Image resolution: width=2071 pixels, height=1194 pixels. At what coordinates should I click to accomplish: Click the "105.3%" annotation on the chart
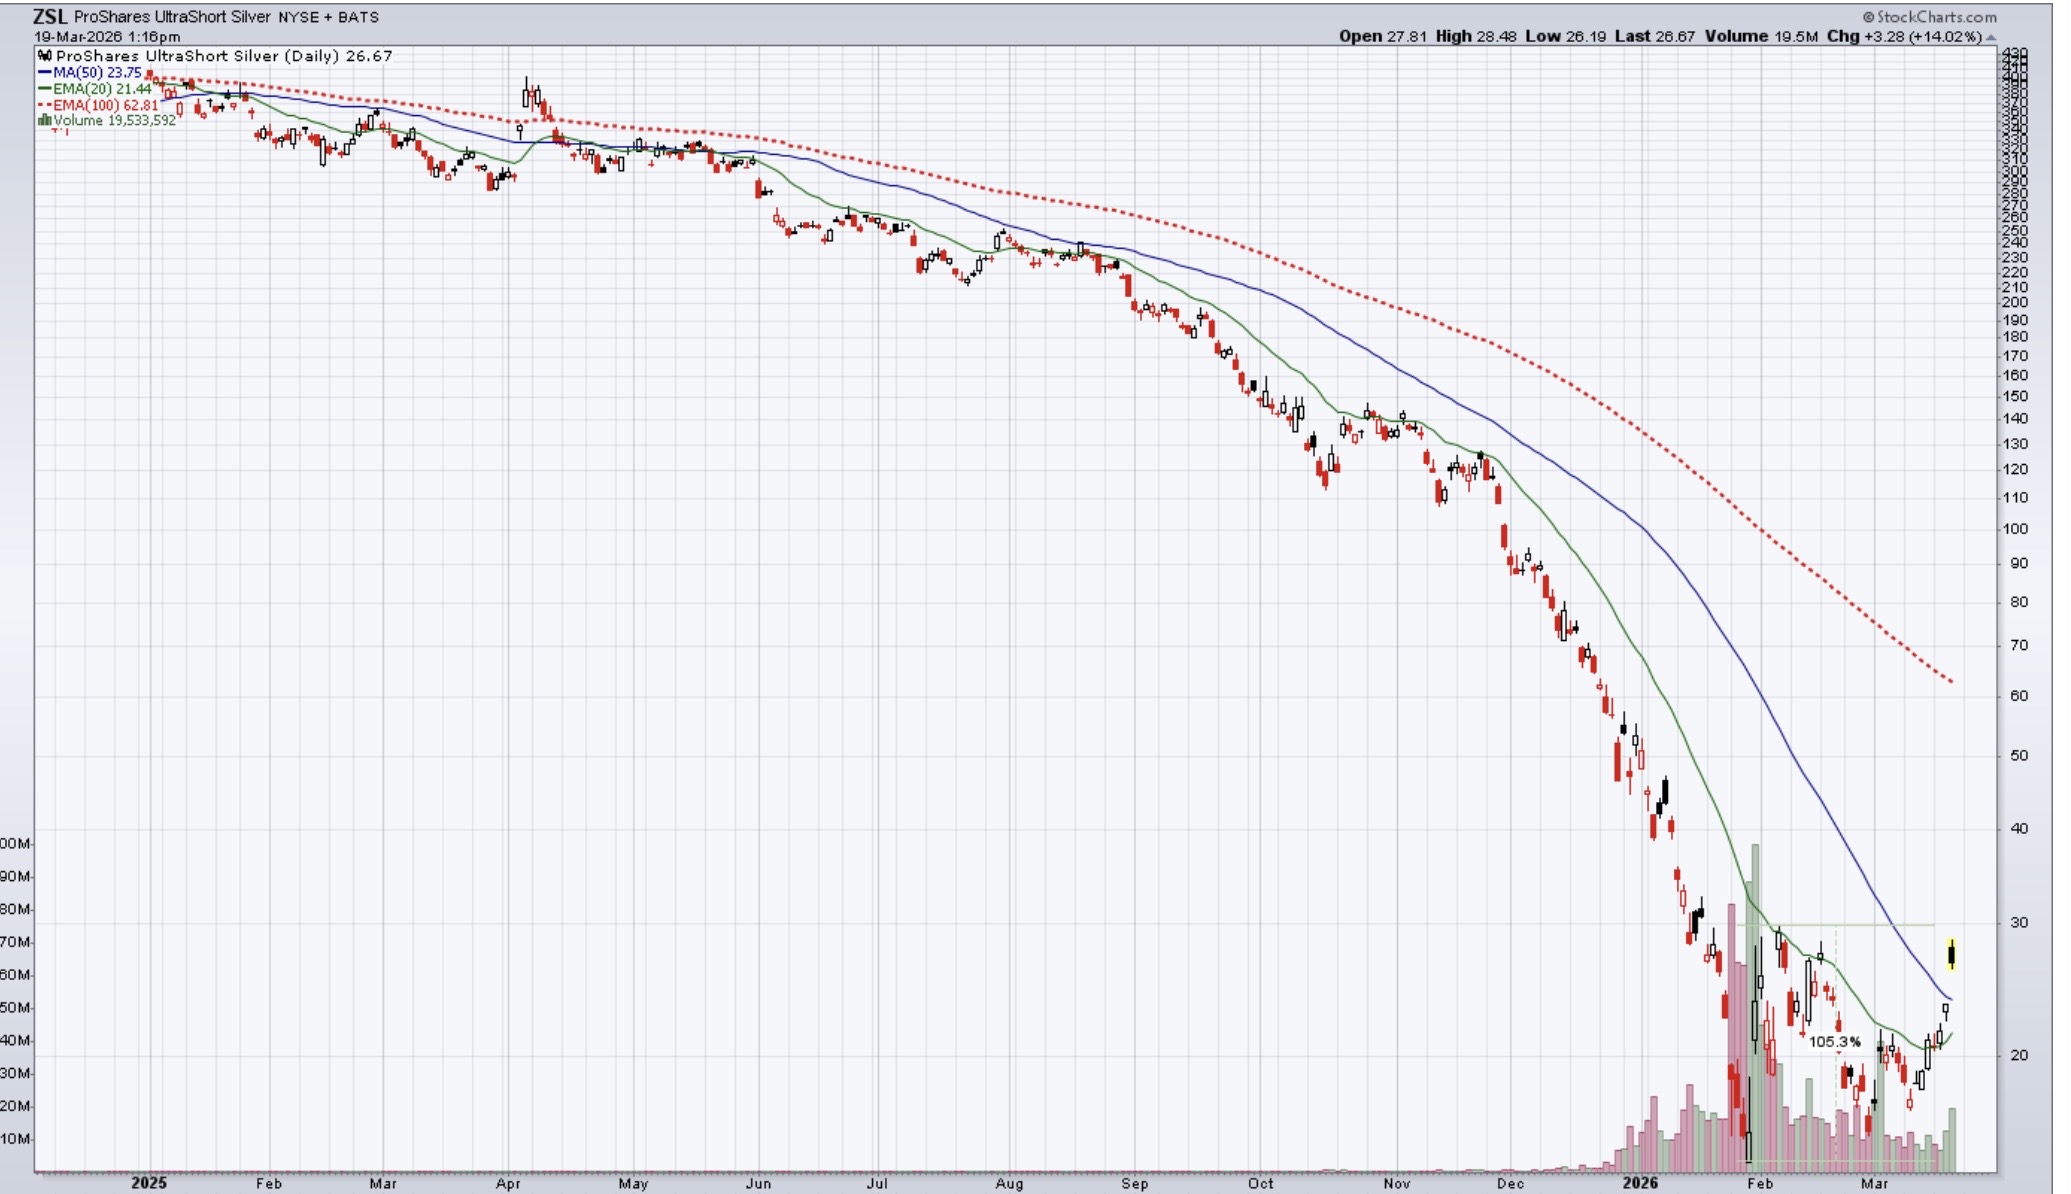[x=1835, y=1042]
